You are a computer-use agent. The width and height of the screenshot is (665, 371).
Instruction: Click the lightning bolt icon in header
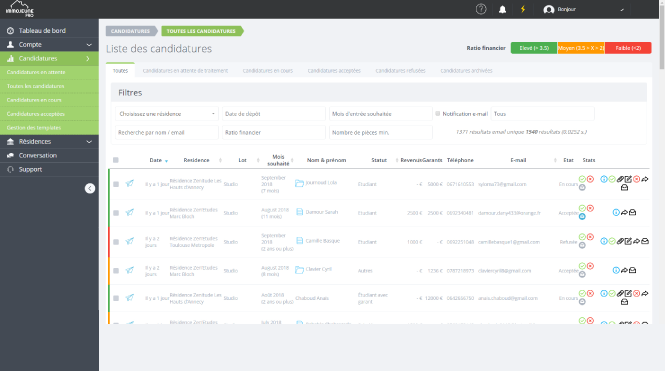(x=523, y=9)
